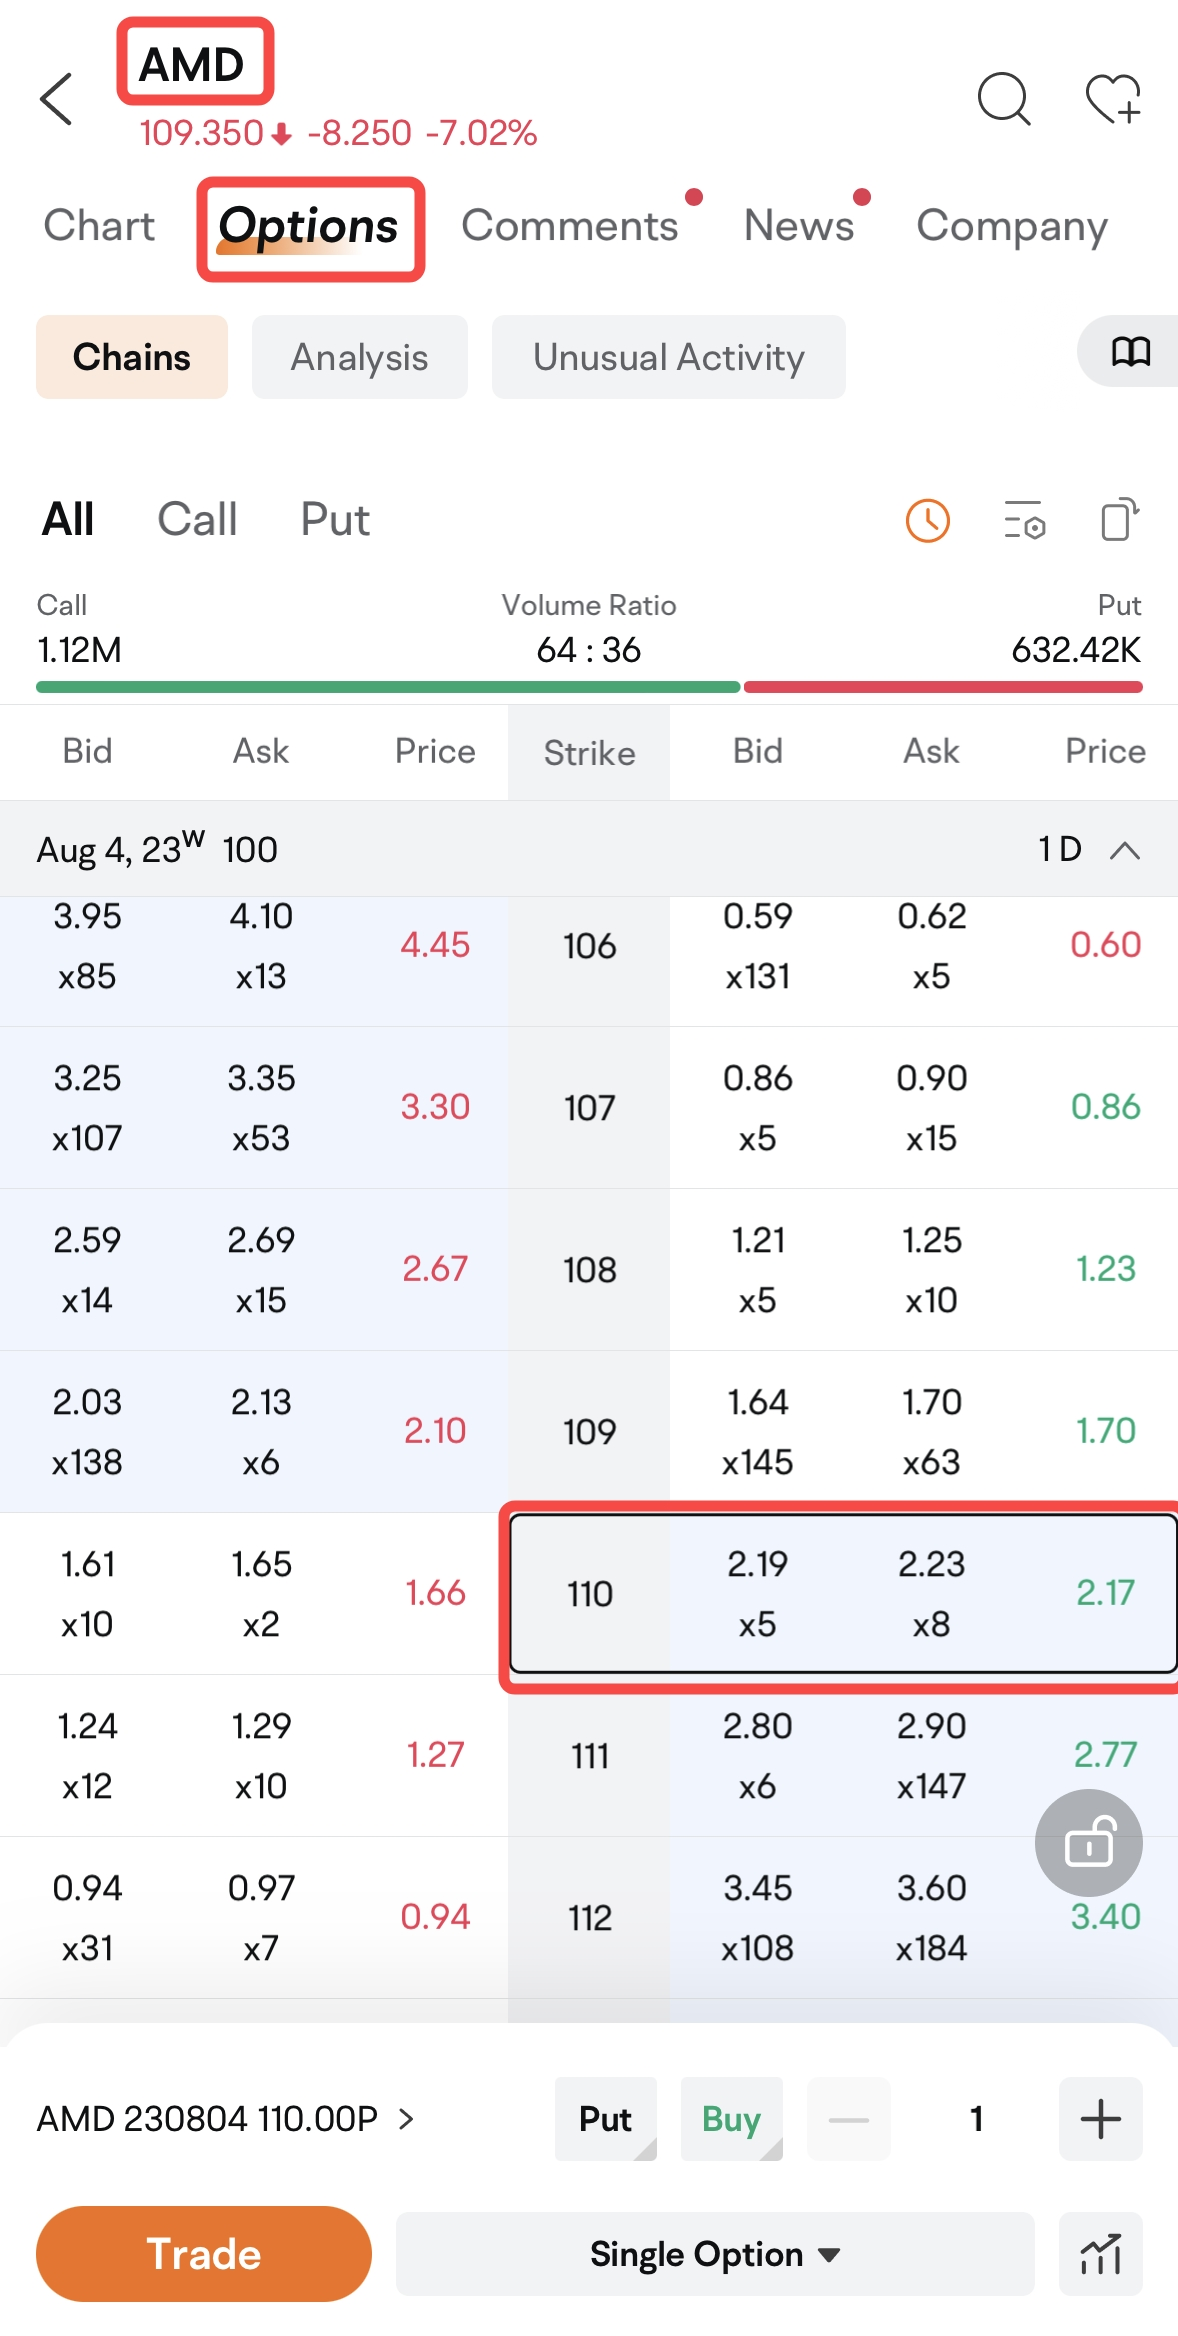The image size is (1178, 2336).
Task: Open the Single Option strategy dropdown
Action: 715,2254
